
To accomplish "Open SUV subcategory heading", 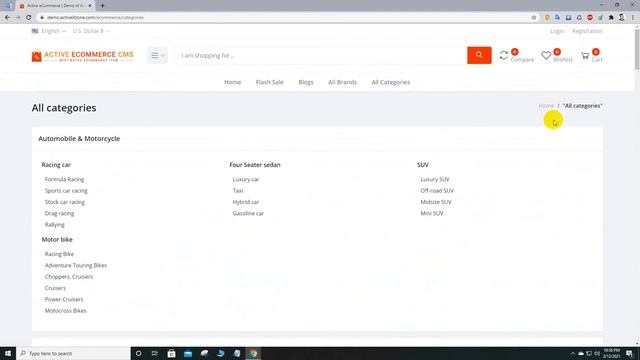I will click(423, 165).
